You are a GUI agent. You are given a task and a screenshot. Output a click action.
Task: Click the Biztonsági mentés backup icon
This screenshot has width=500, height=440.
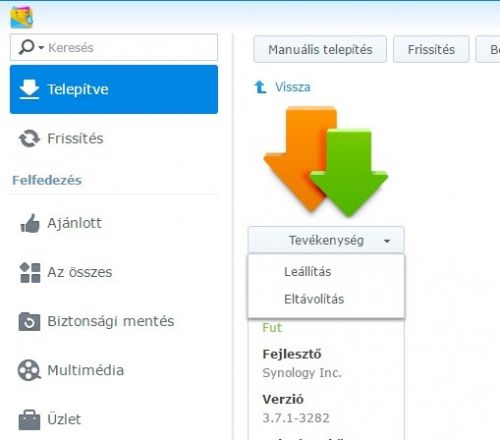click(x=29, y=321)
